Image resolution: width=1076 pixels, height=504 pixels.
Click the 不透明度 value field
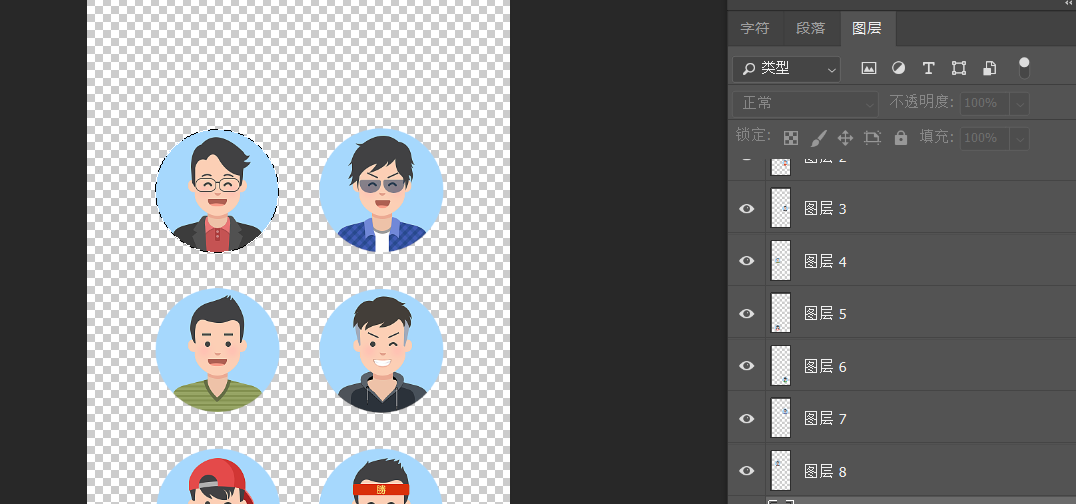coord(985,104)
